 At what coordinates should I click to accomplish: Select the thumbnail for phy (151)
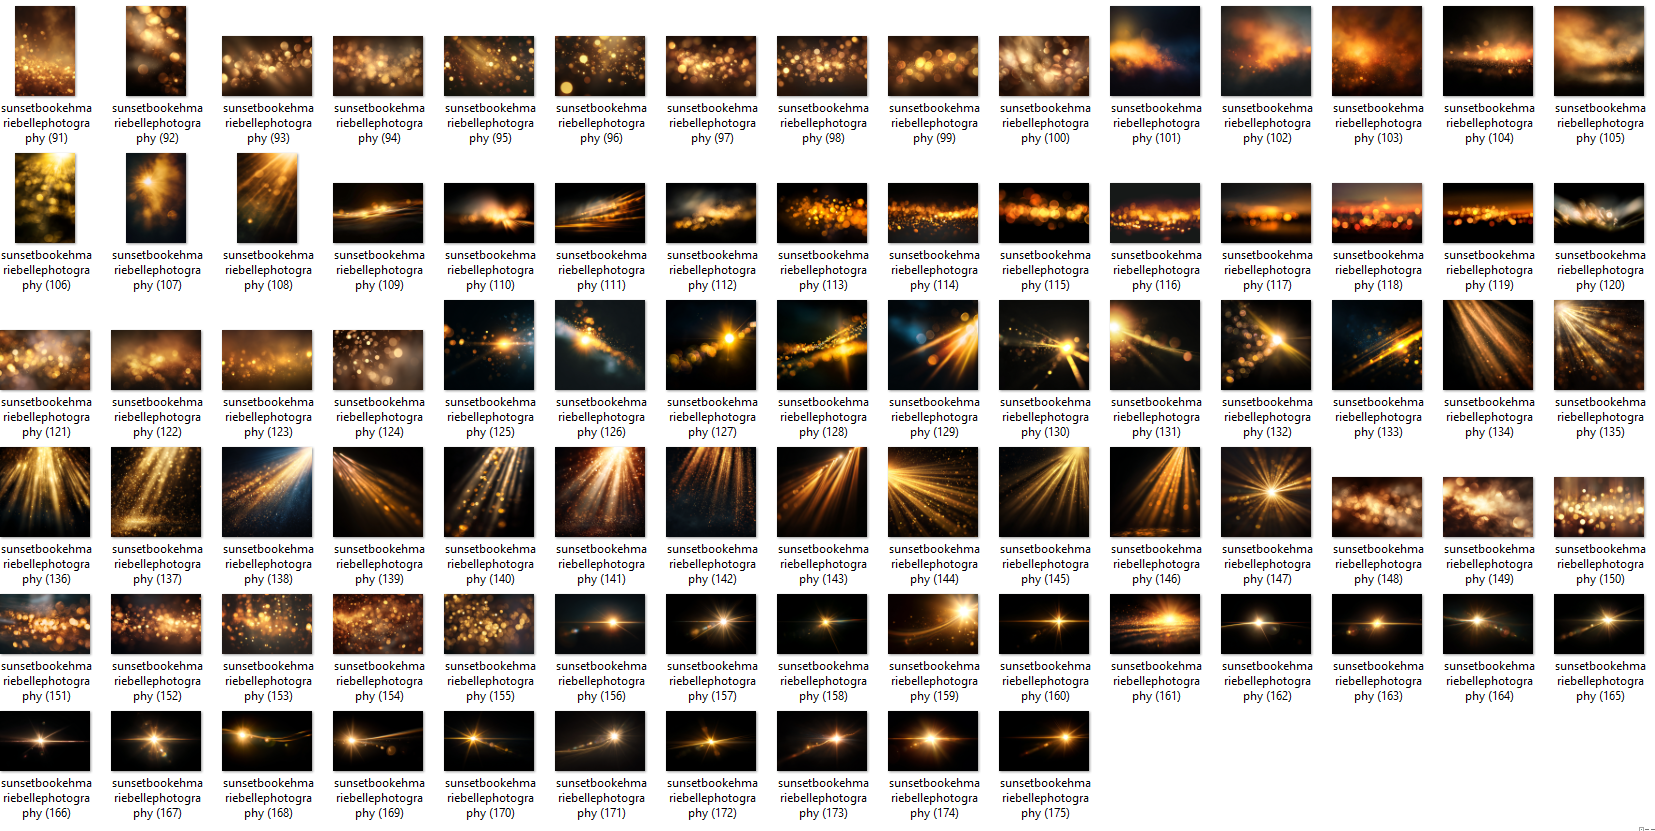[45, 624]
